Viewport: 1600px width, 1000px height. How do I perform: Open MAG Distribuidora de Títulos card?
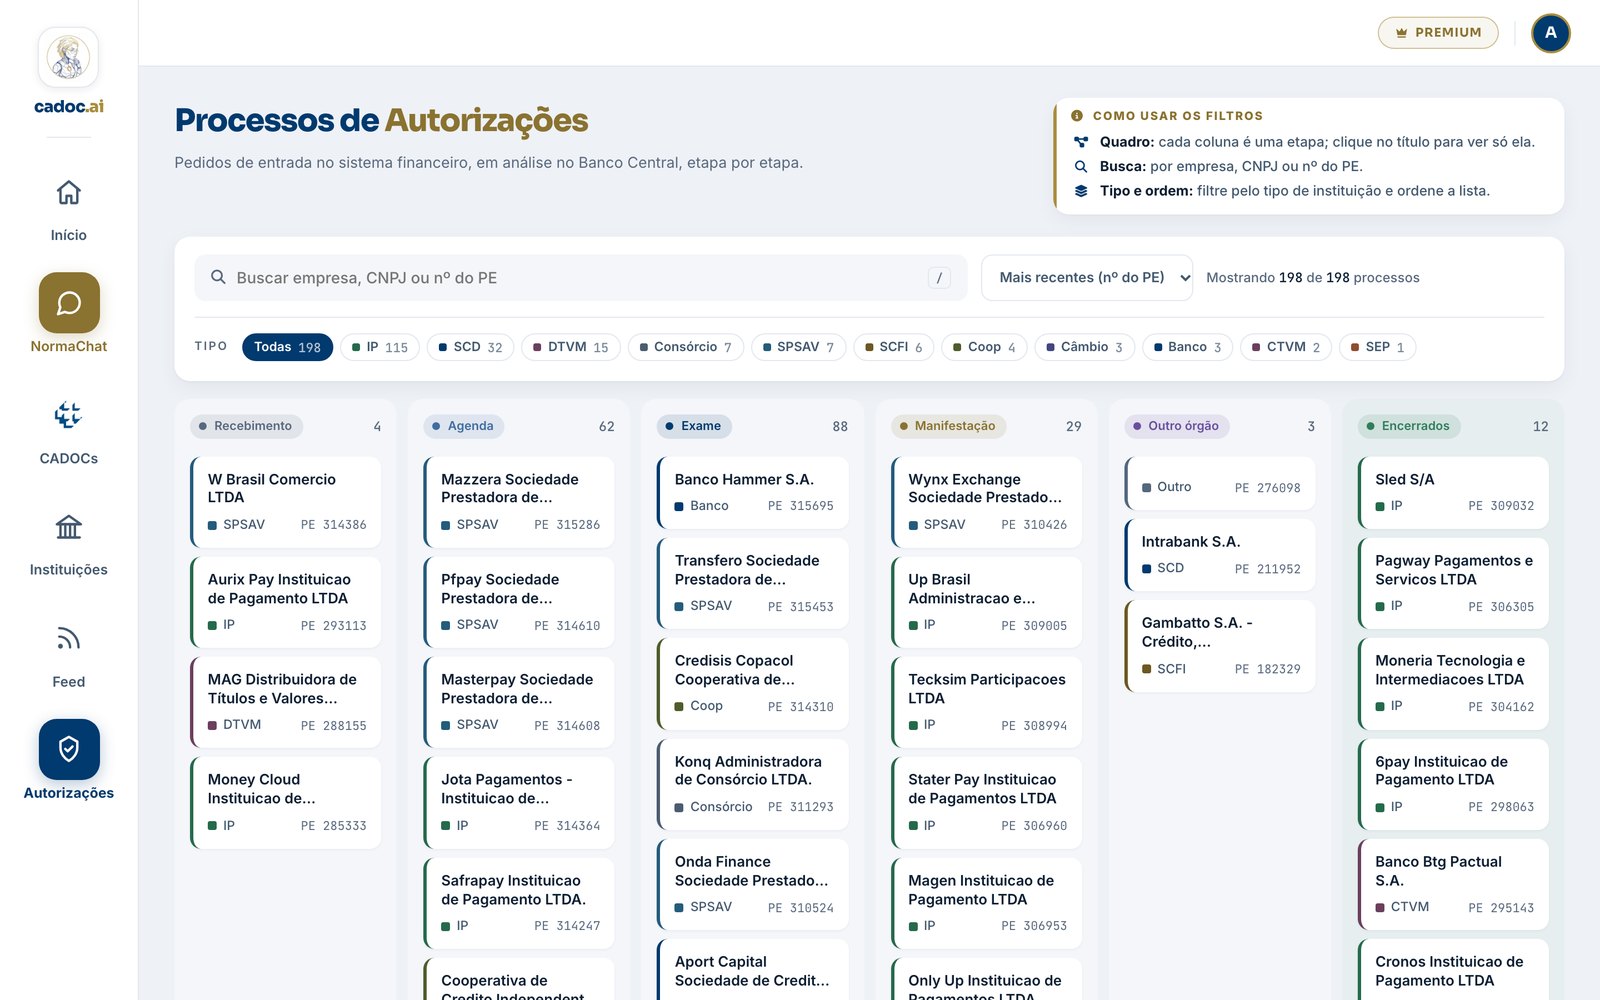[286, 702]
